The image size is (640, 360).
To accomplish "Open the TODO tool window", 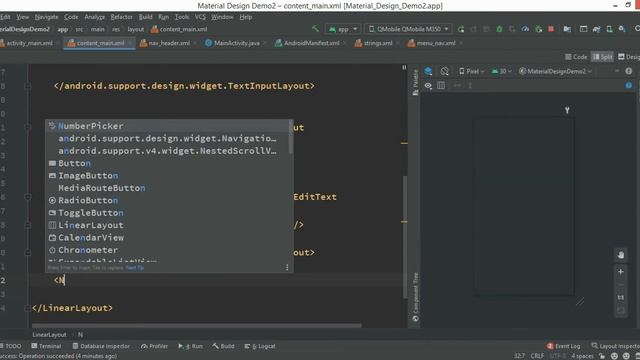I will 11,346.
